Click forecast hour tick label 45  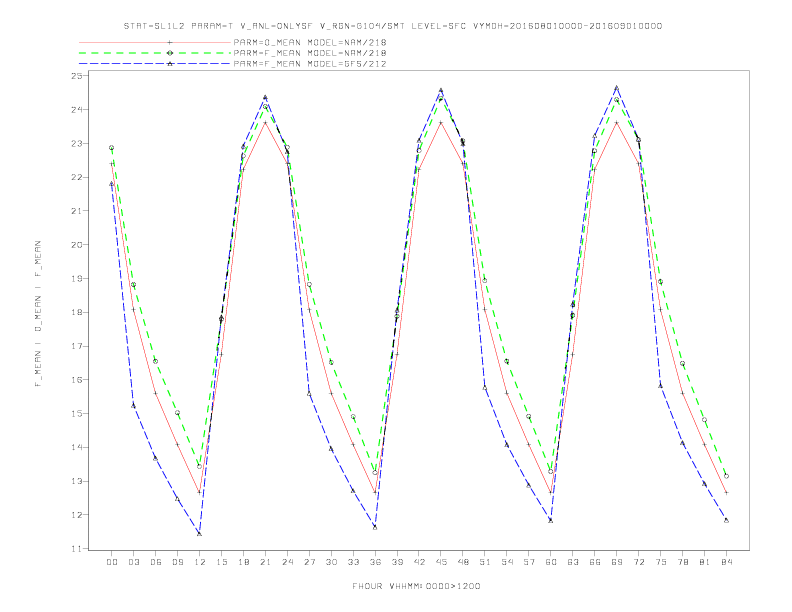[441, 562]
